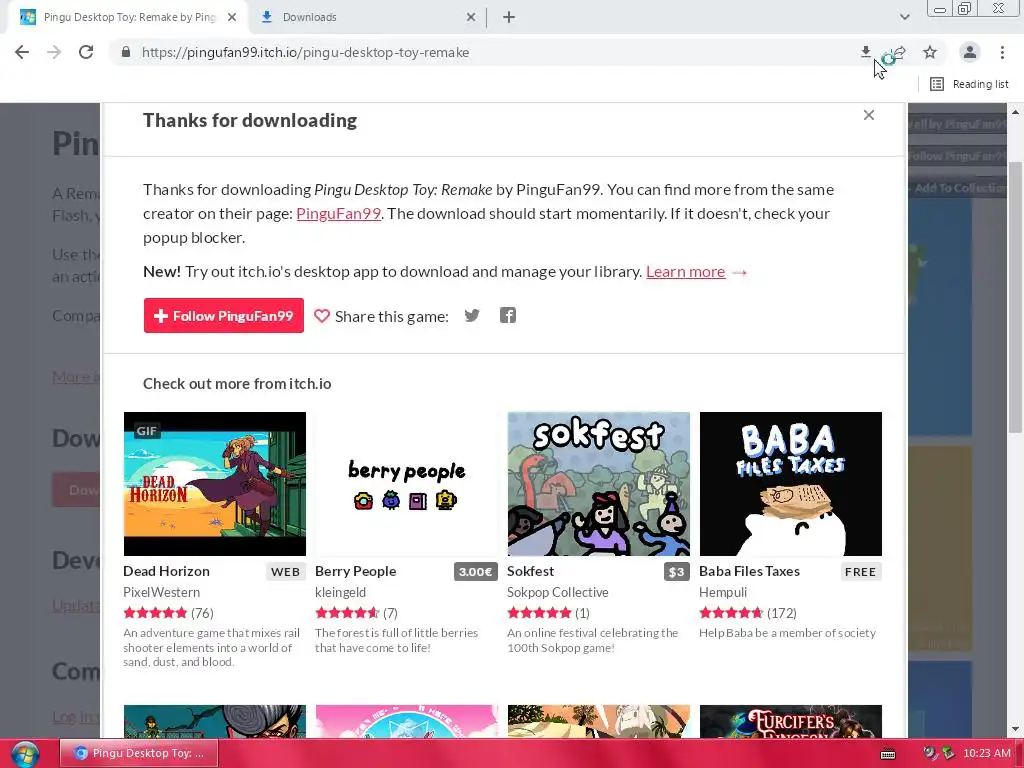The image size is (1024, 768).
Task: Click the heart icon beside Share this game
Action: click(x=321, y=316)
